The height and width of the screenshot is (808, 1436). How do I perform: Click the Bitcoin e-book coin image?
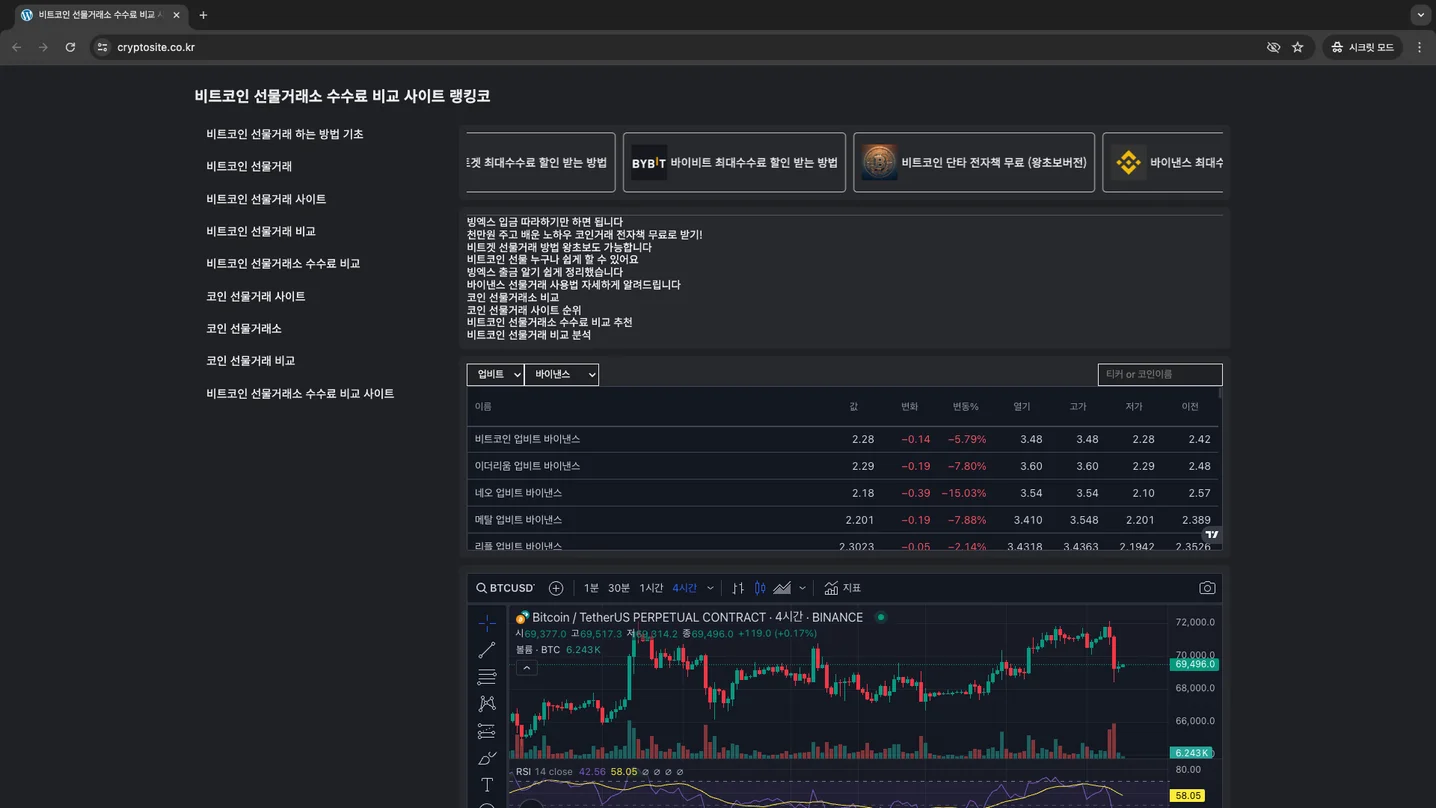coord(879,162)
